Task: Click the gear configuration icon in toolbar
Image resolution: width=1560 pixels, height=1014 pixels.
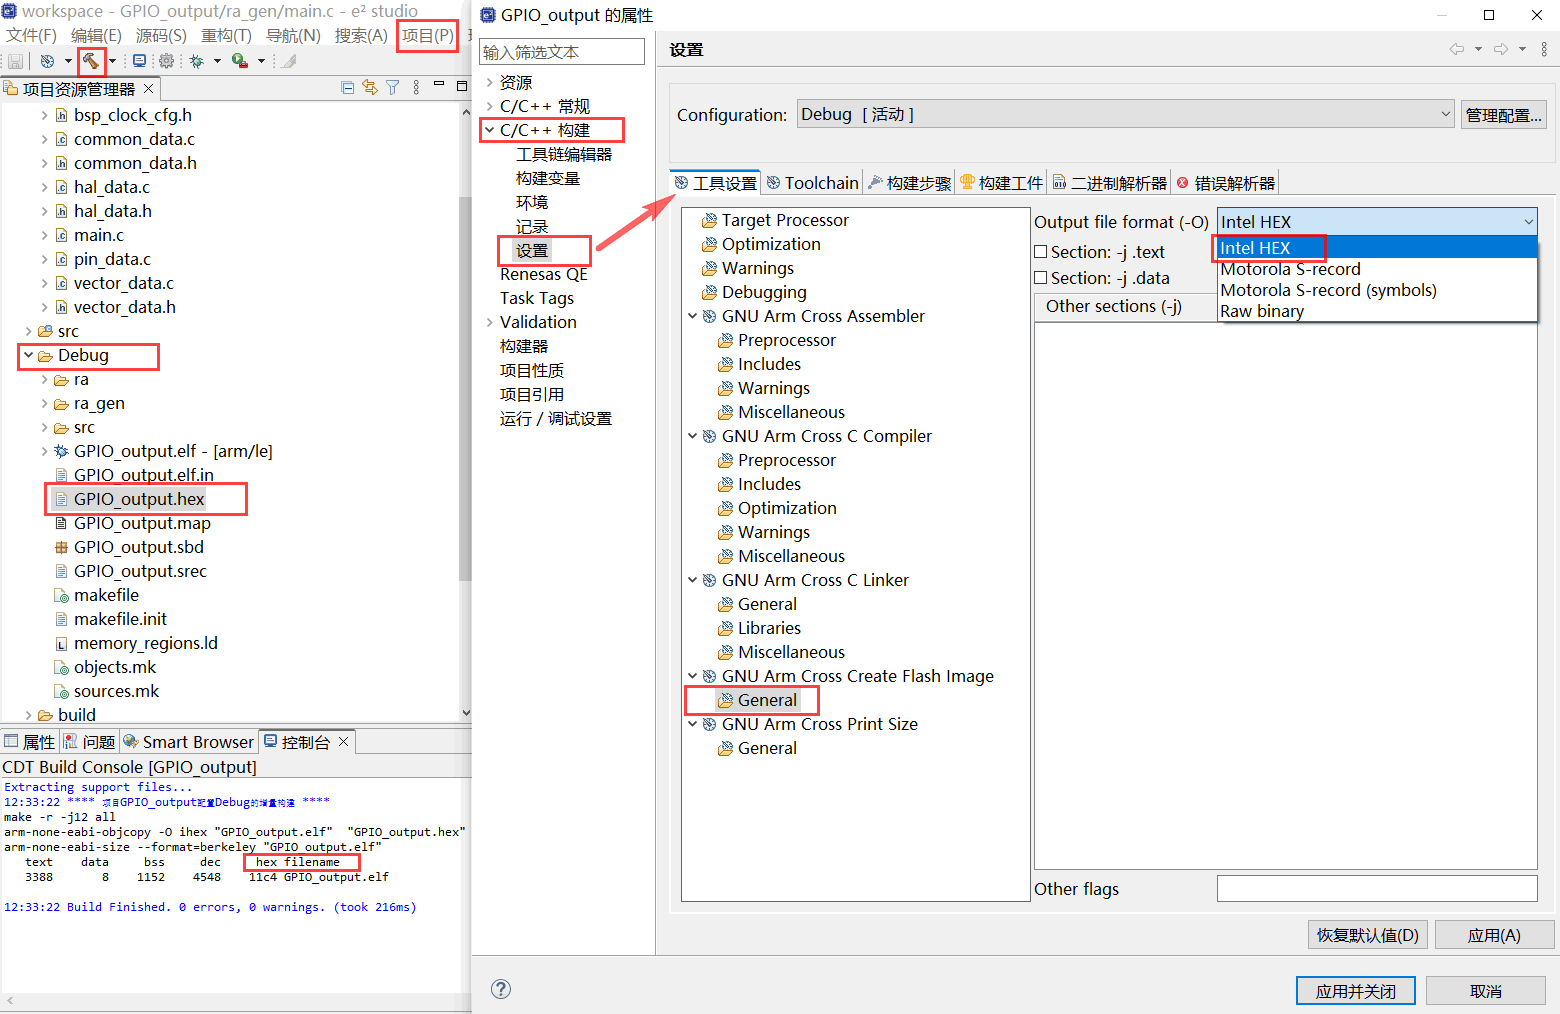Action: (167, 61)
